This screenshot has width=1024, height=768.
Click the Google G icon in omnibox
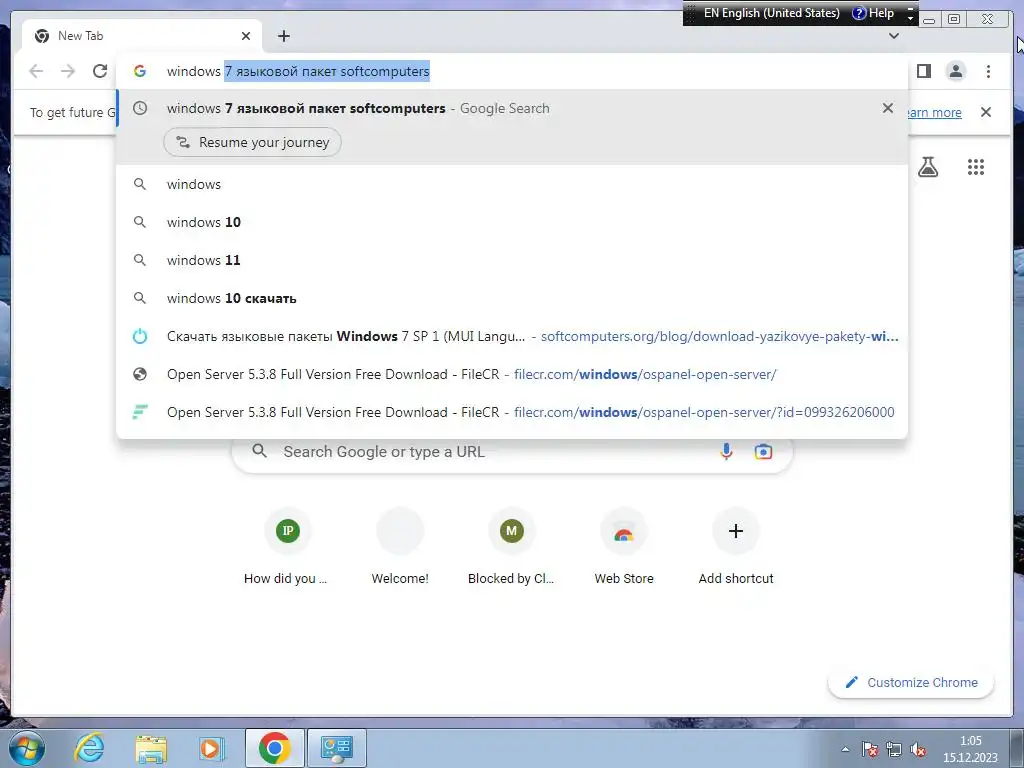(x=140, y=71)
